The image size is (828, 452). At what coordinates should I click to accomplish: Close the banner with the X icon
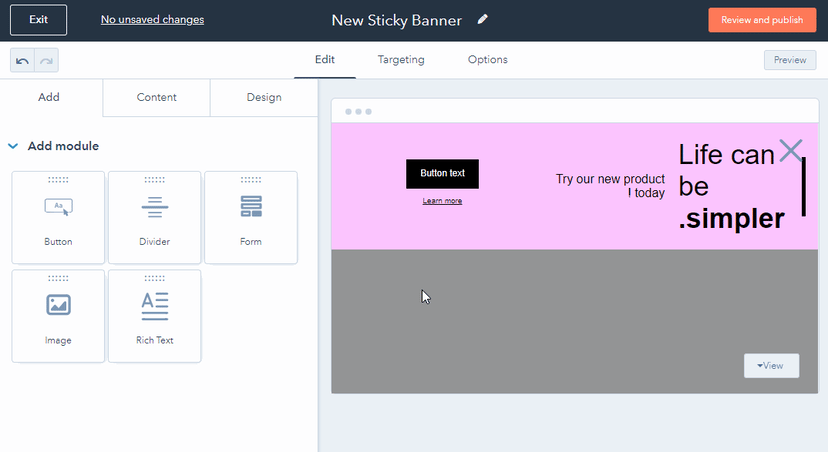pos(791,150)
